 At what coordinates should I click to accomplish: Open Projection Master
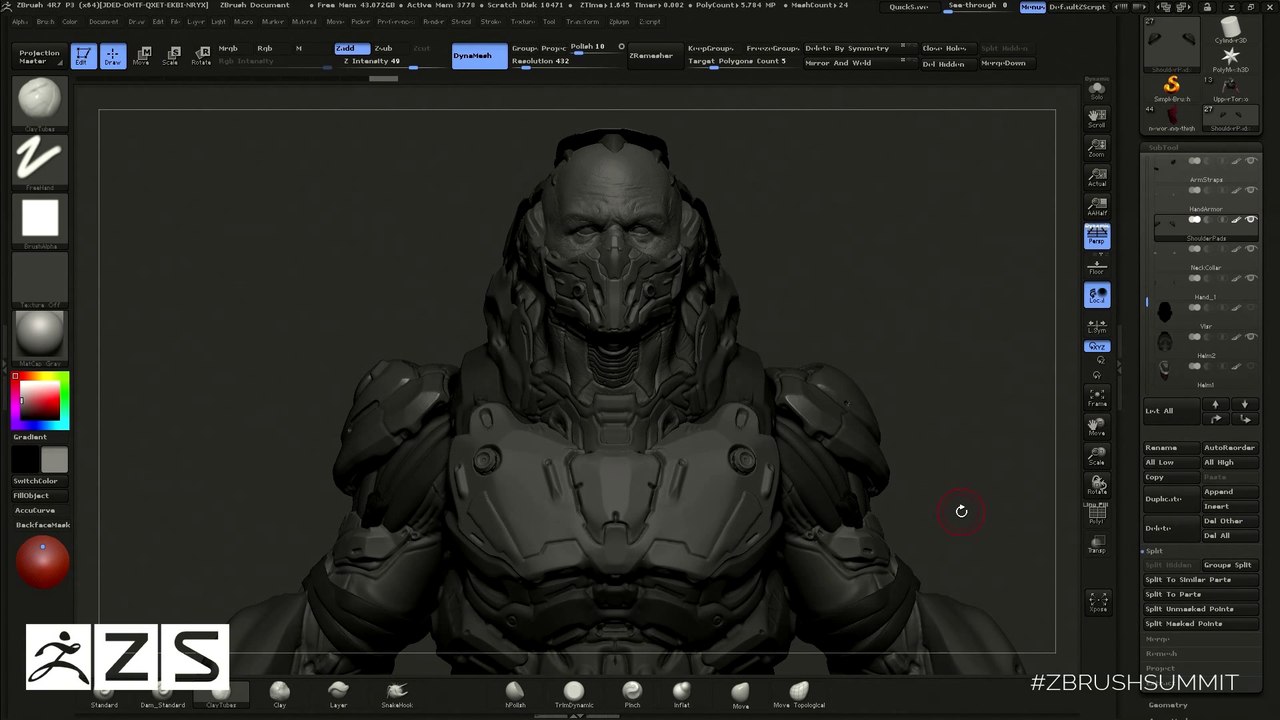[x=40, y=57]
